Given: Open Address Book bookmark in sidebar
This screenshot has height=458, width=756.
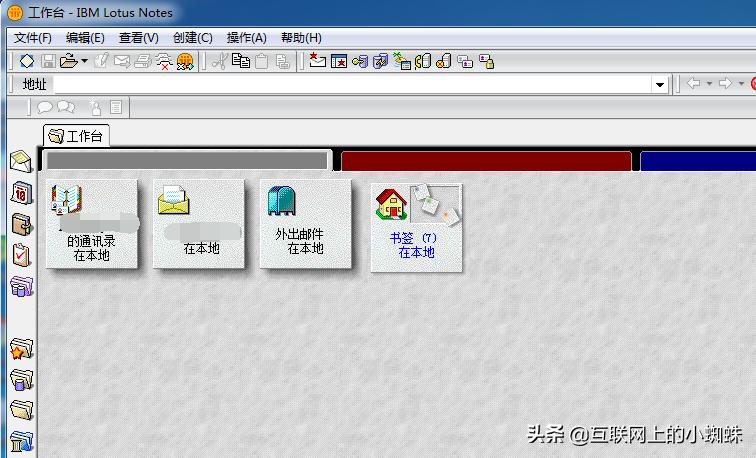Looking at the screenshot, I should [21, 224].
